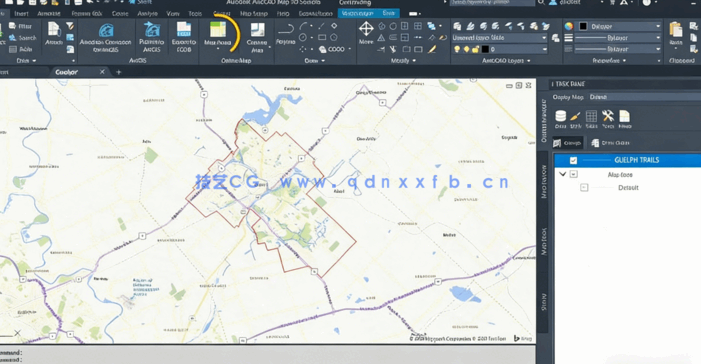Open the Insert ribbon tab

21,13
